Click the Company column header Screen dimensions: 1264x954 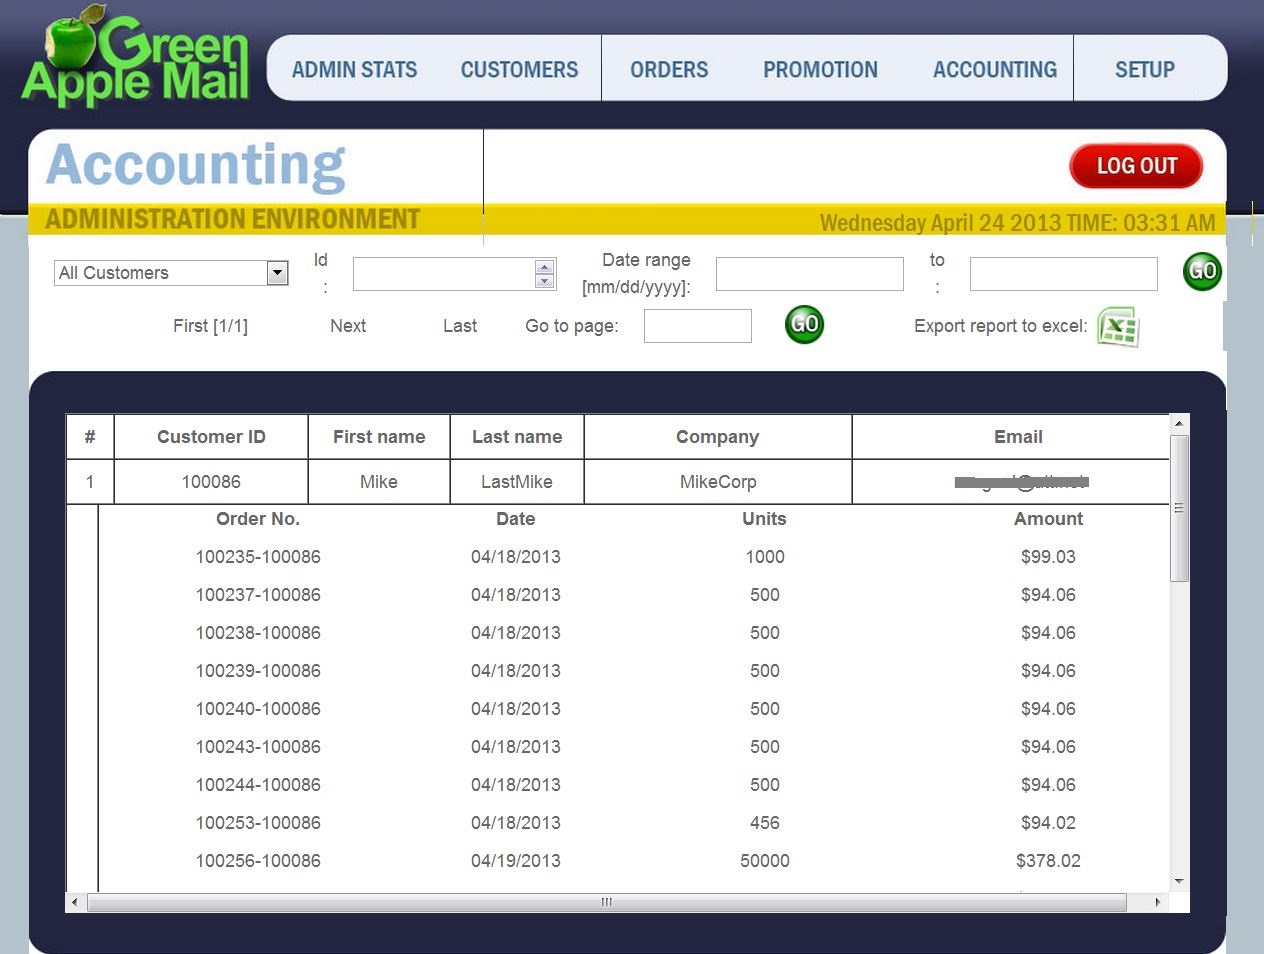point(718,437)
